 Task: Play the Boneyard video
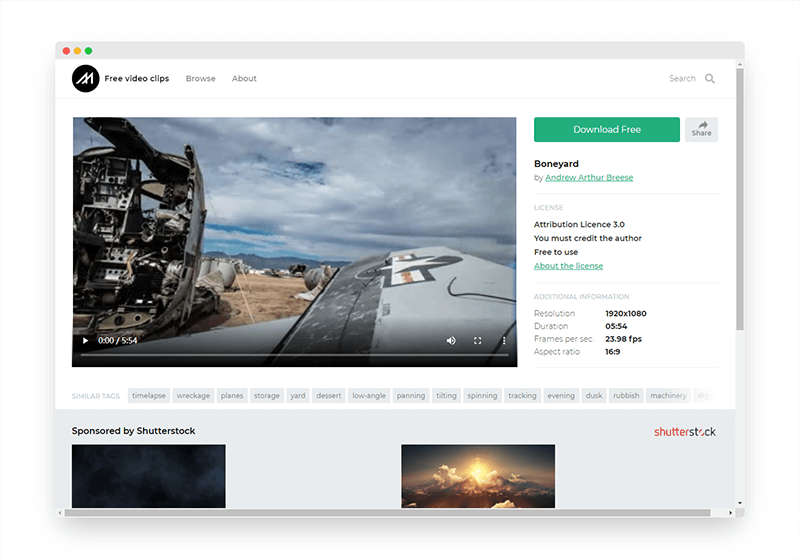(x=85, y=341)
